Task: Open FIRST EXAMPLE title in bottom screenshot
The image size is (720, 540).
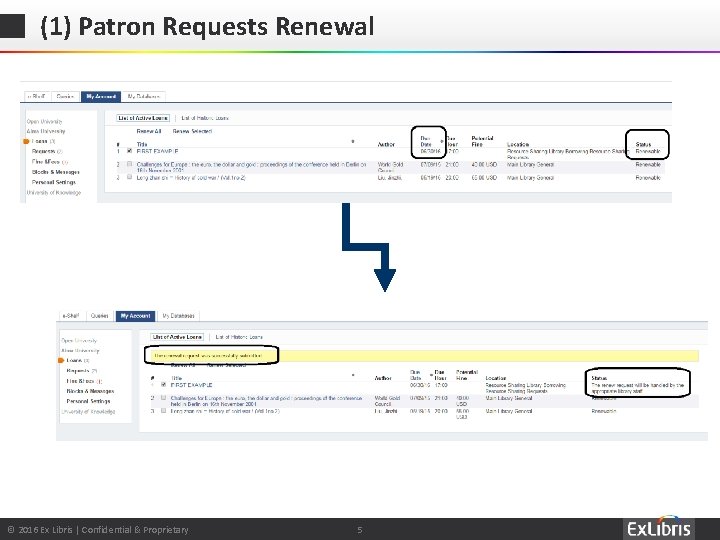Action: pos(191,385)
